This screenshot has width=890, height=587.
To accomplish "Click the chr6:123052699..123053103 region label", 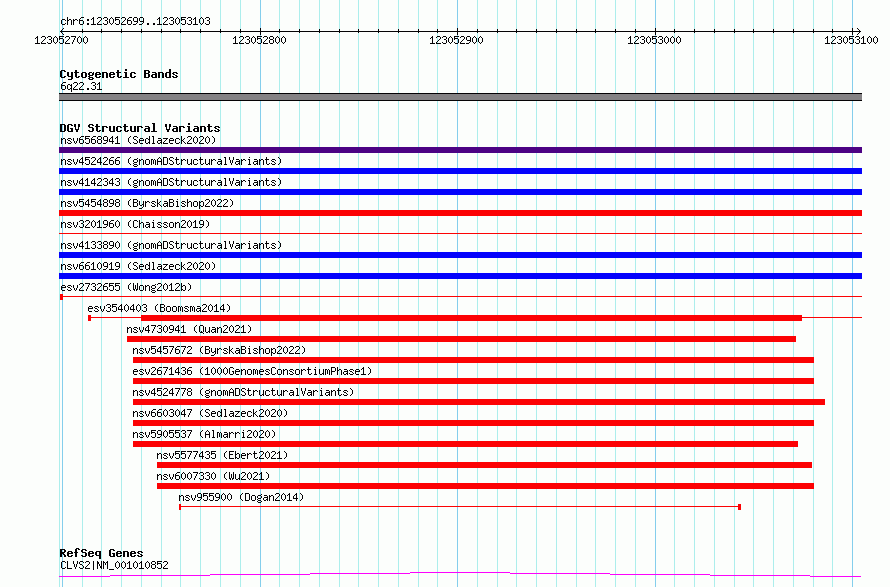I will click(135, 21).
